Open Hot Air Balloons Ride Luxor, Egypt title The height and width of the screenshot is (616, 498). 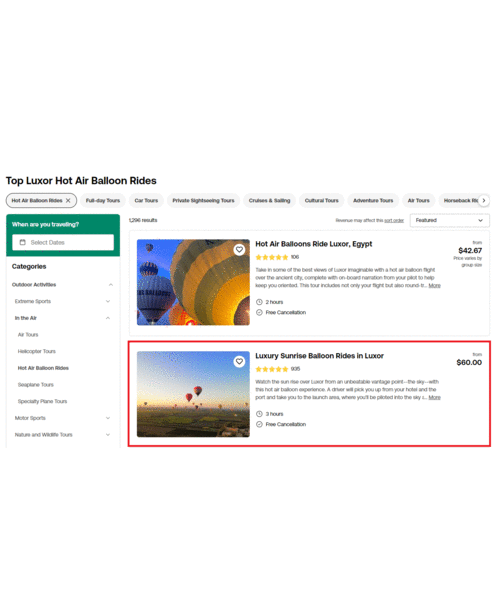click(x=314, y=244)
